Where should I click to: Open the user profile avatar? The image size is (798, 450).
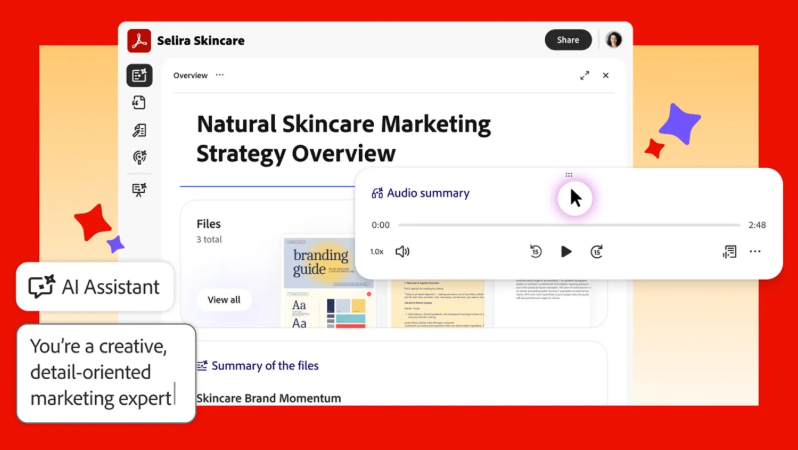[x=614, y=40]
